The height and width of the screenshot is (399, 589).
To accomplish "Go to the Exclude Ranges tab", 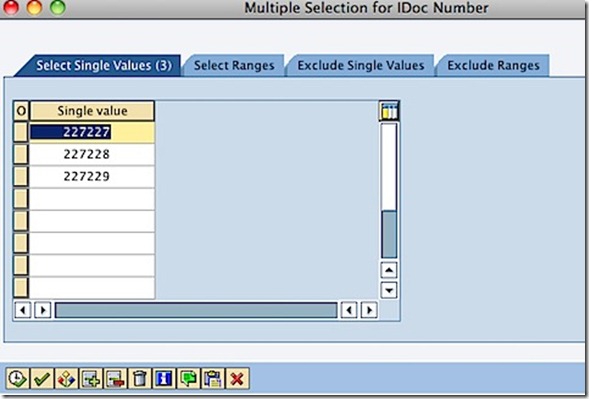I will click(x=493, y=65).
